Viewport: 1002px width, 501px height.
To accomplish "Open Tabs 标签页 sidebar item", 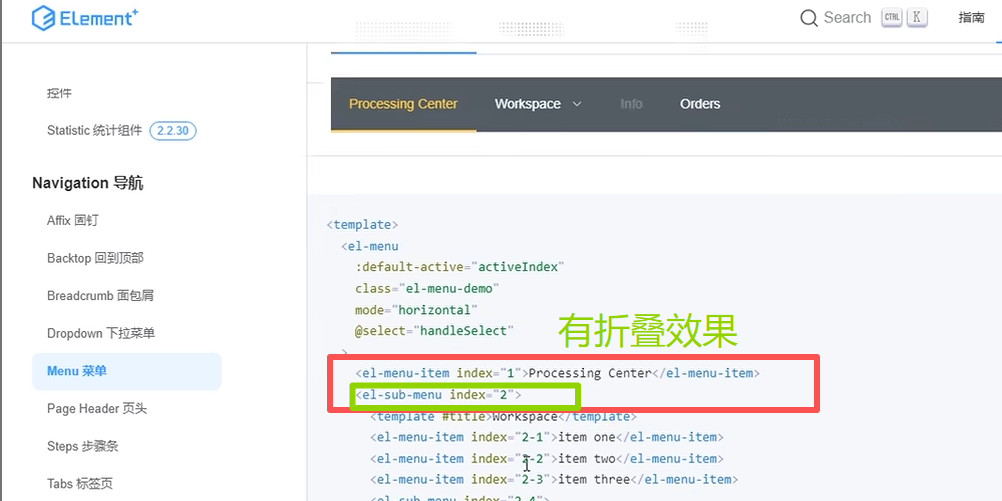I will pos(80,484).
